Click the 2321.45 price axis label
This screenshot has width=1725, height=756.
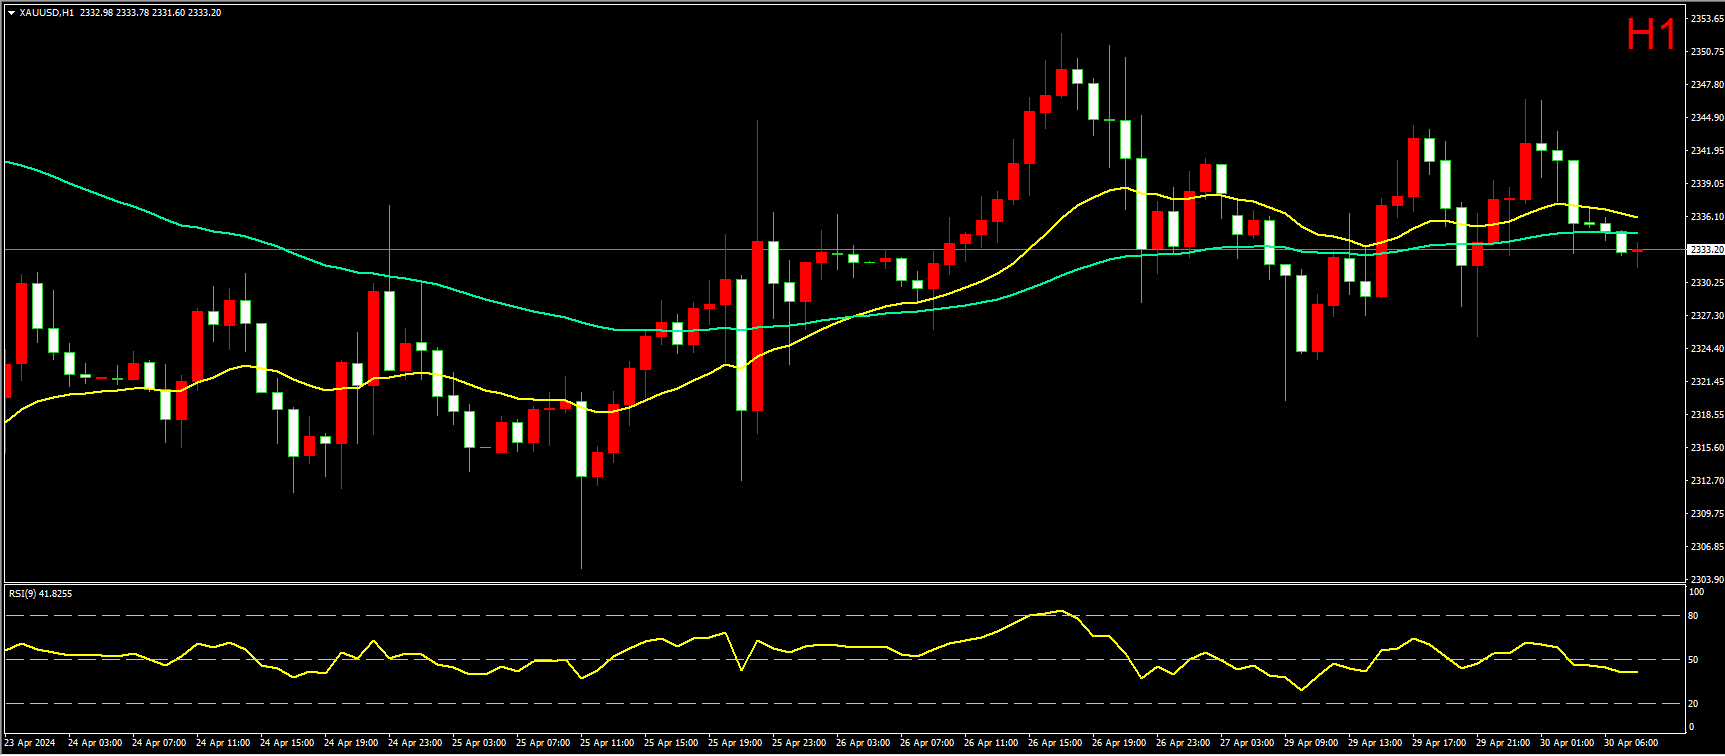(1706, 382)
